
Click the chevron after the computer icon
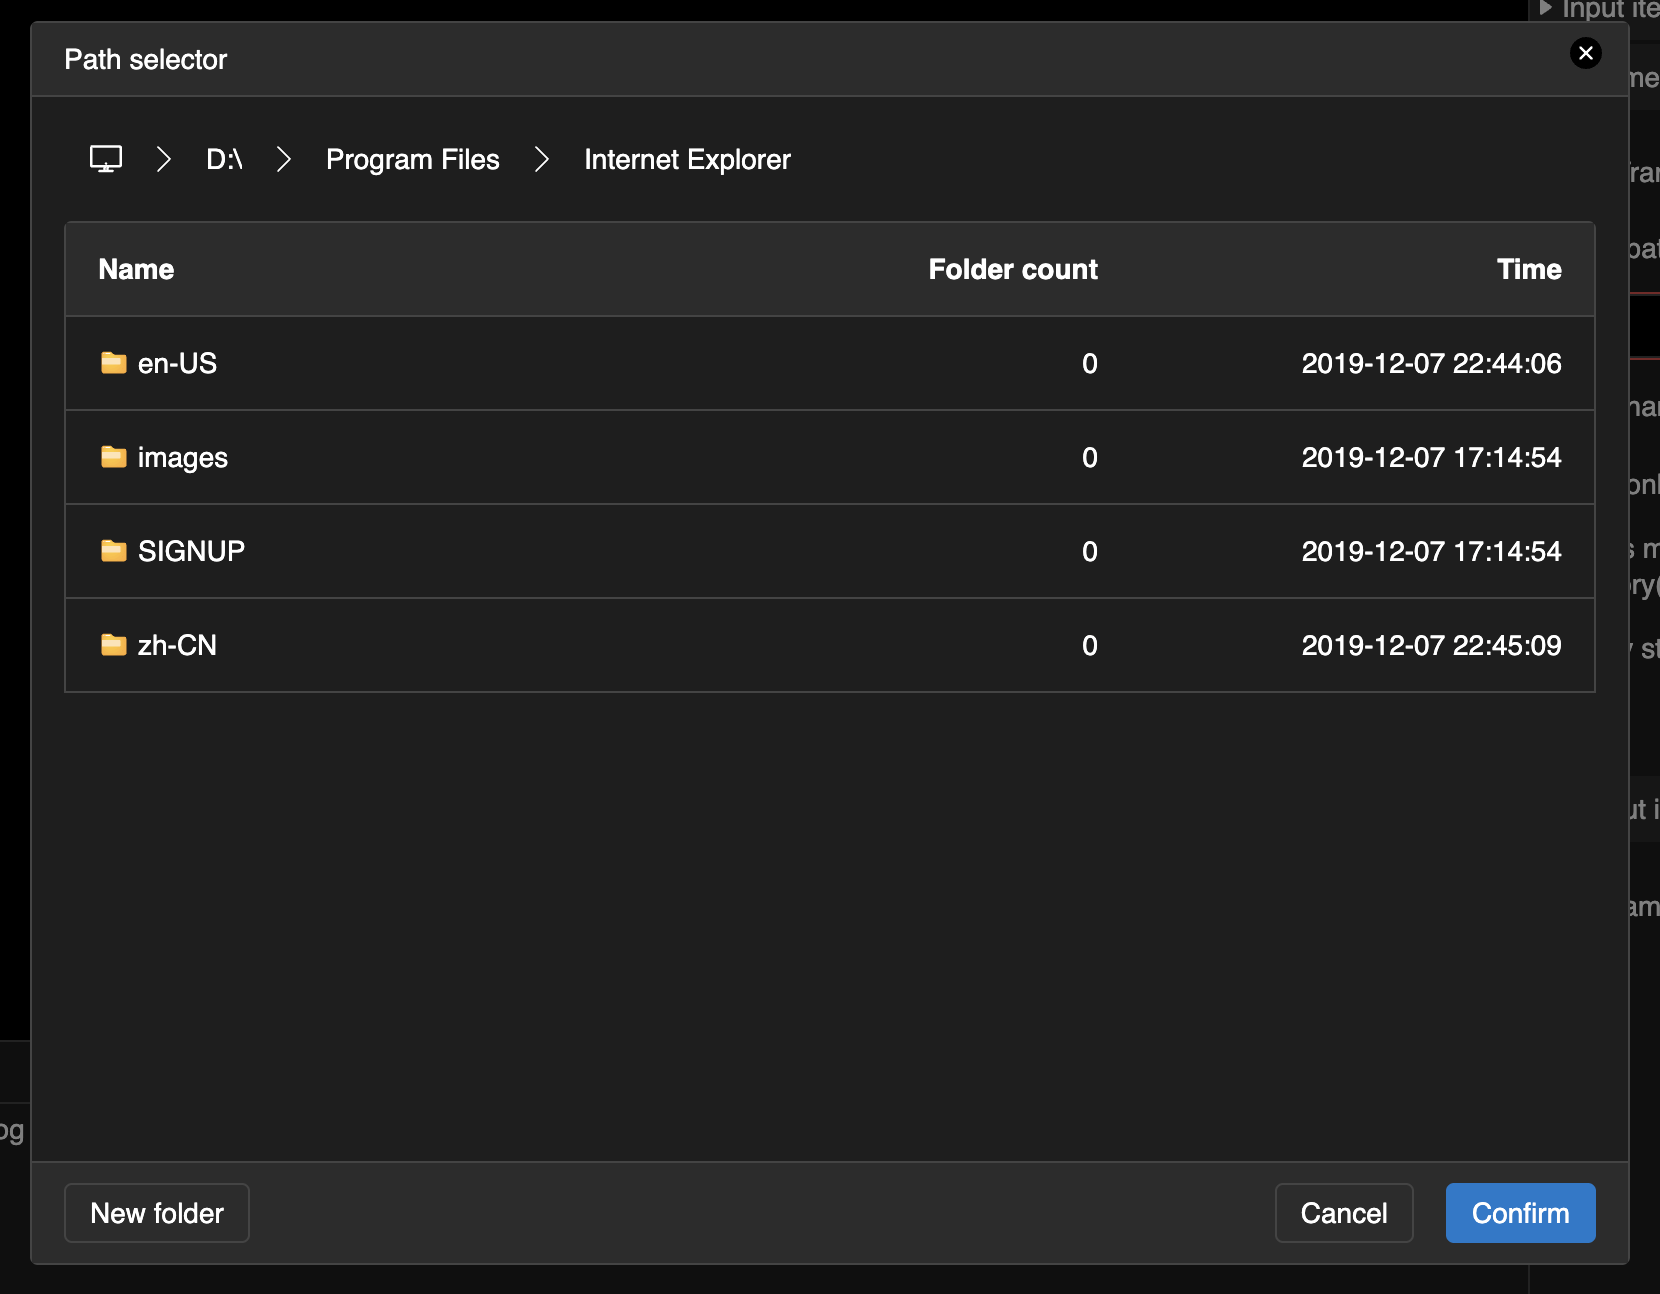(164, 159)
